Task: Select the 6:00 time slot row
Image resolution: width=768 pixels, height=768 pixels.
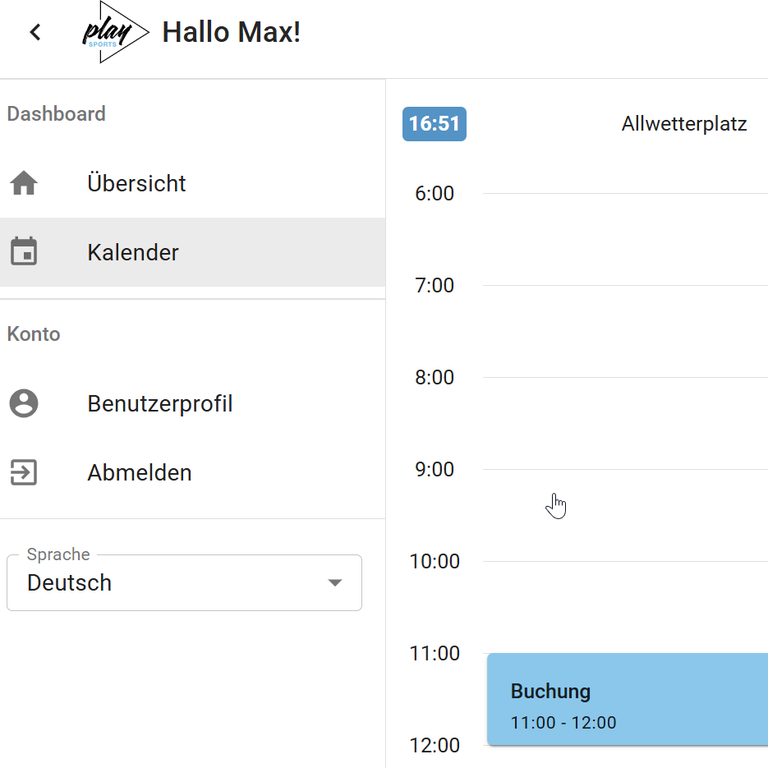Action: tap(625, 239)
